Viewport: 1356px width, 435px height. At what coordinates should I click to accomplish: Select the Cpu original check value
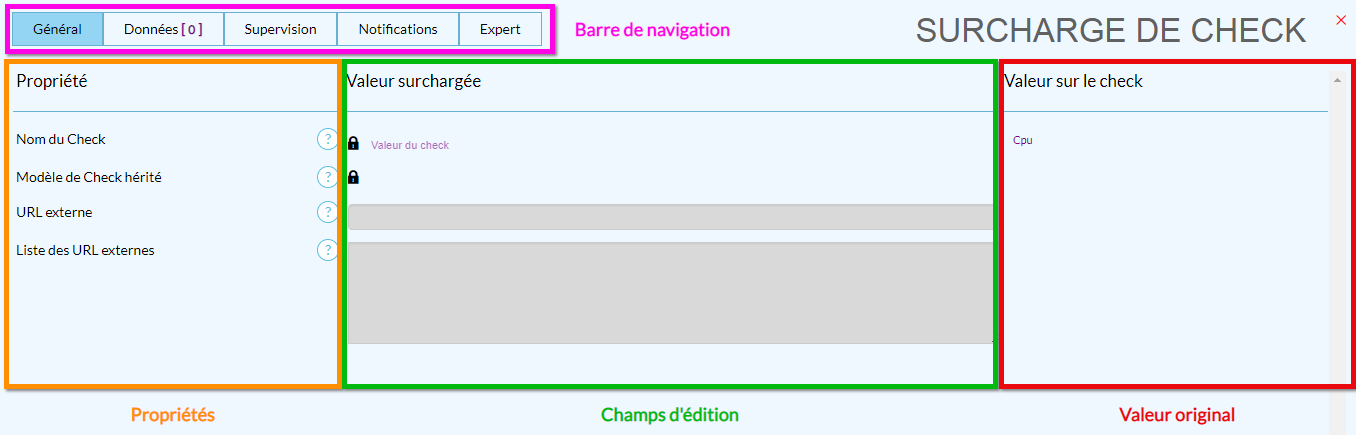coord(1022,140)
